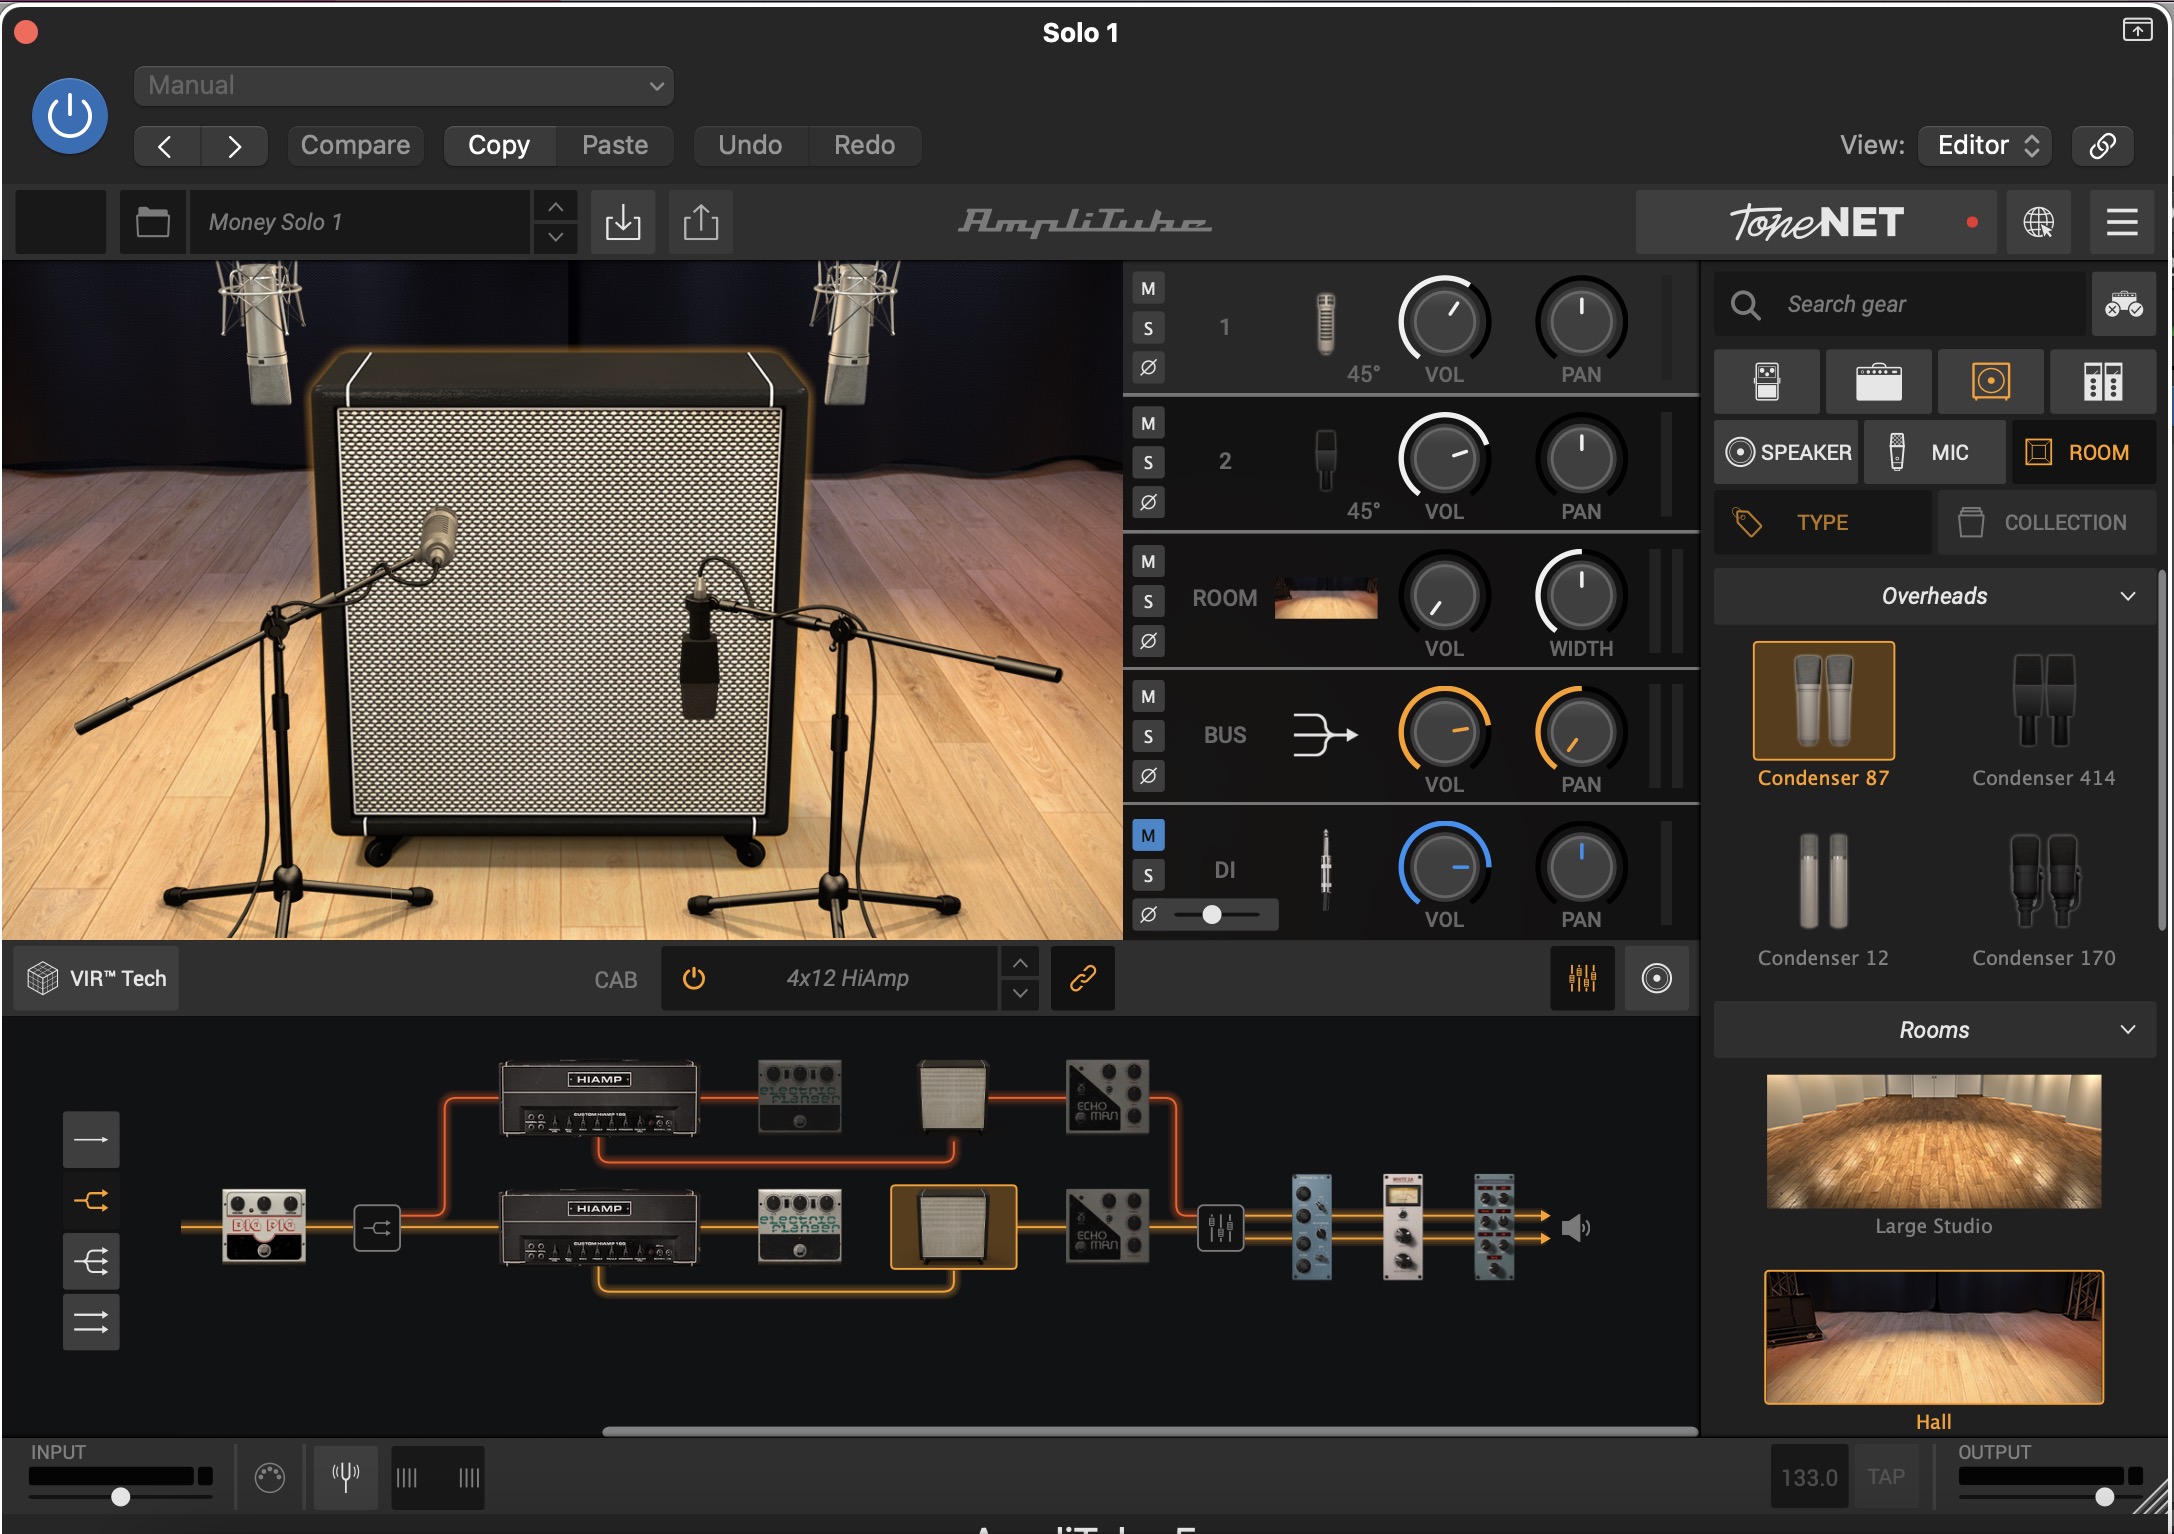The image size is (2174, 1534).
Task: Switch to the MIC tab
Action: [x=1934, y=452]
